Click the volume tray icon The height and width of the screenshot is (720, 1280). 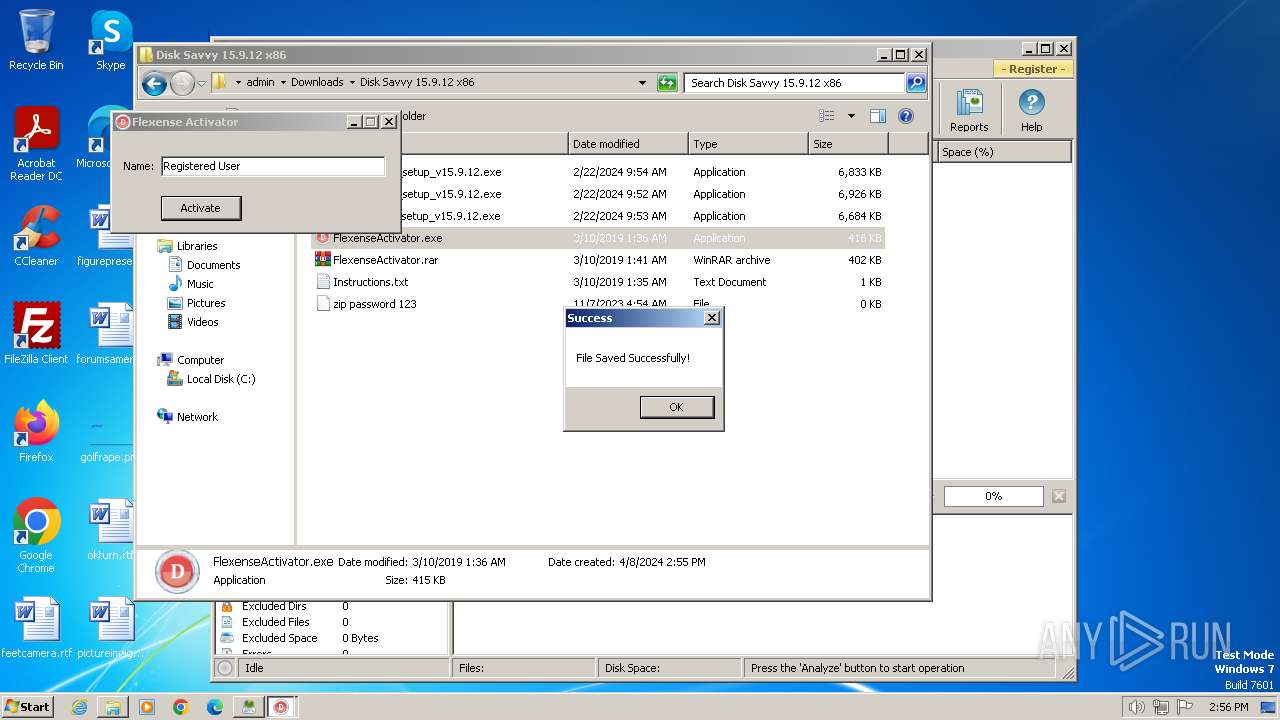click(1136, 707)
